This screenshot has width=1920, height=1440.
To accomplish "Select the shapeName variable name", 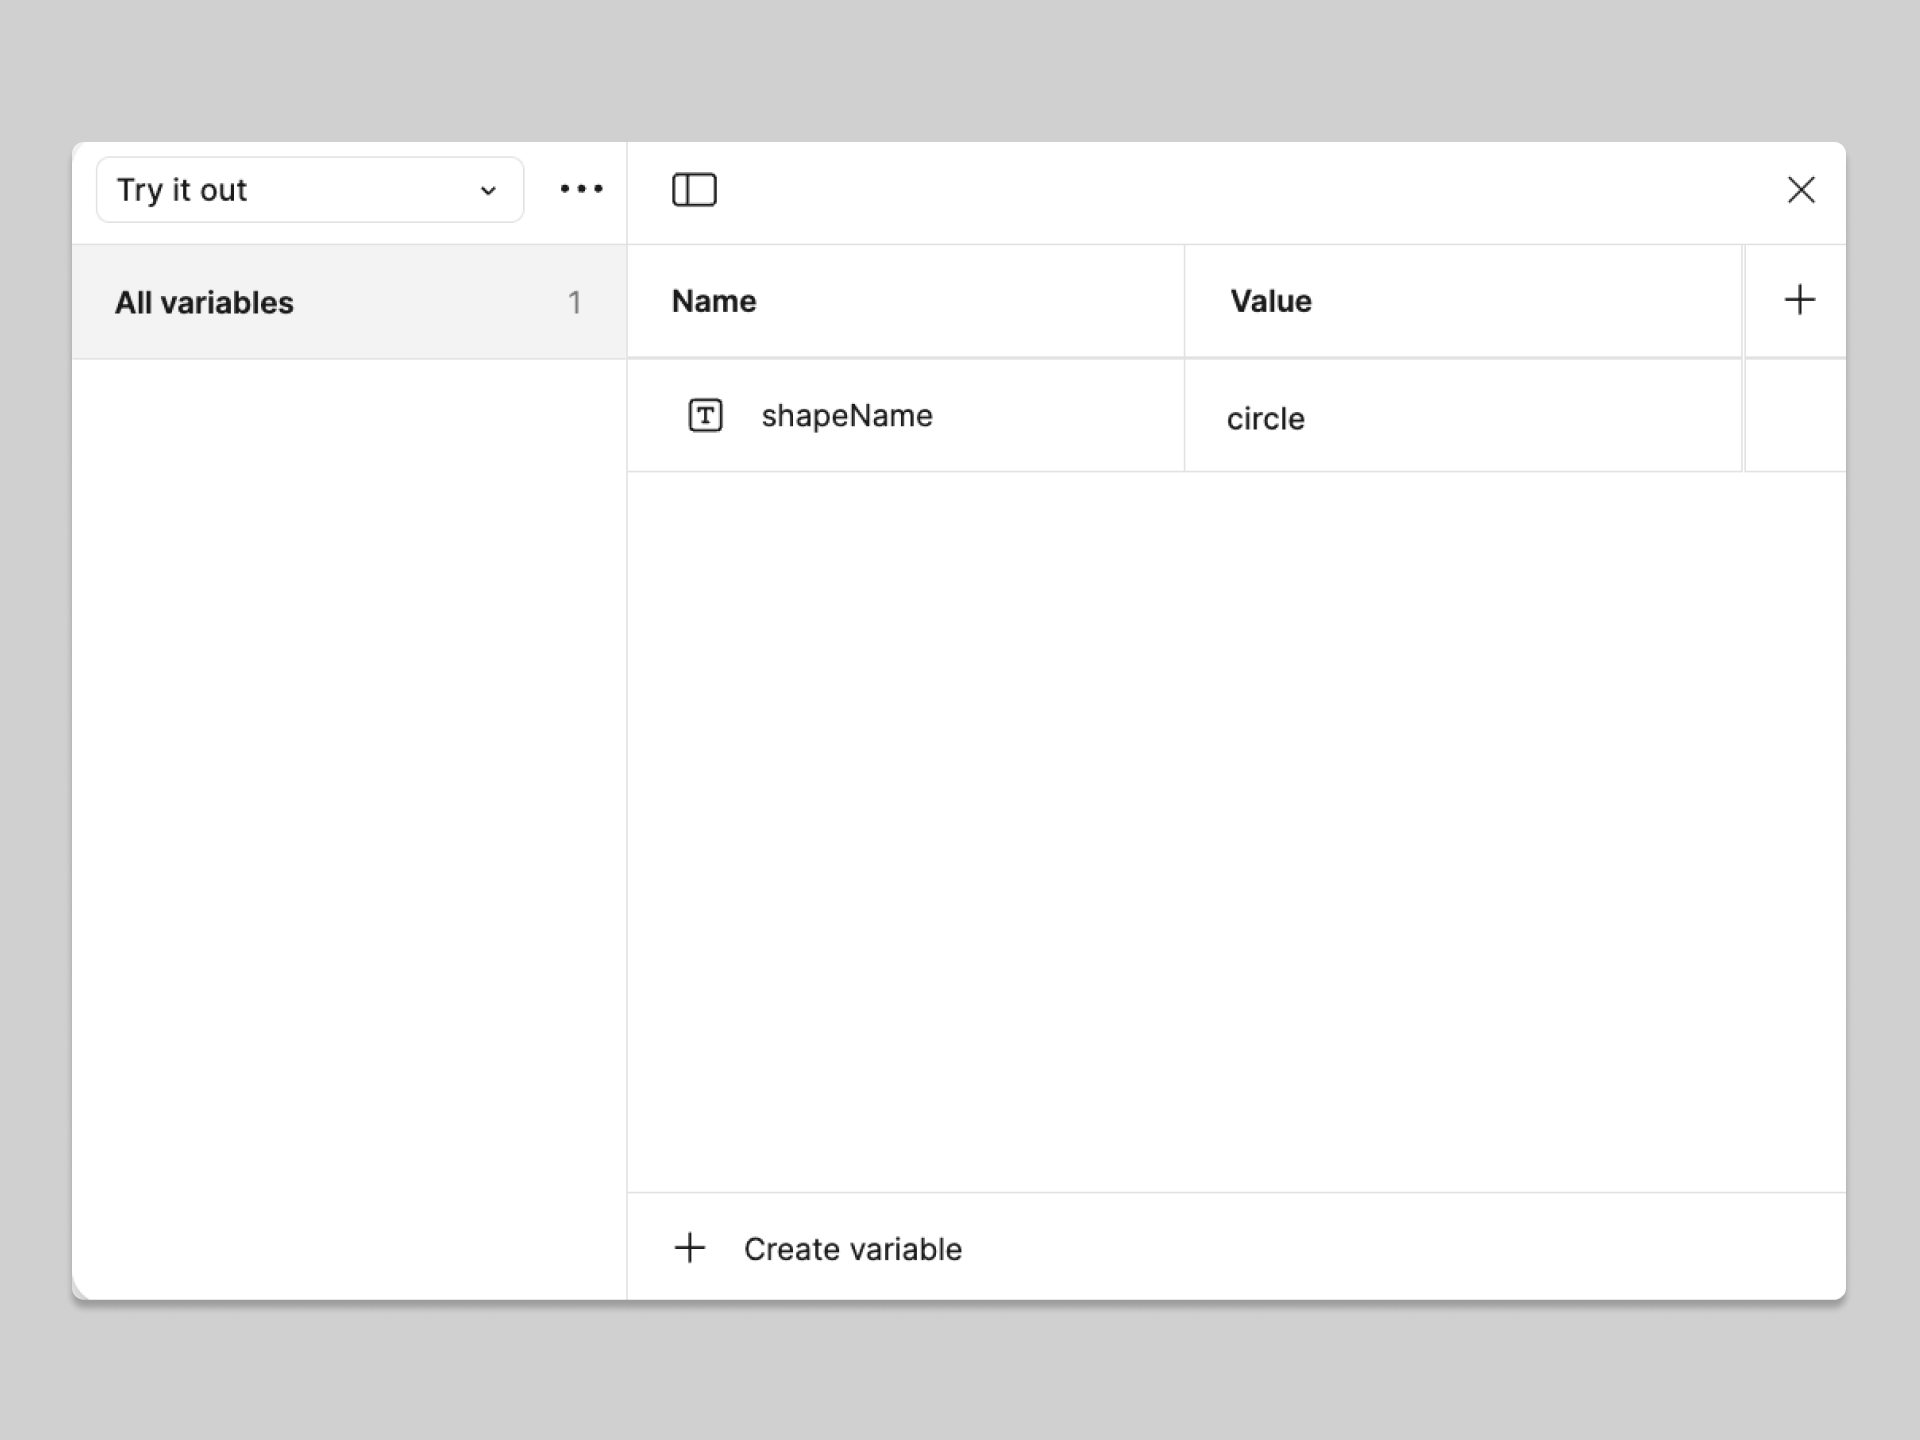I will click(847, 416).
